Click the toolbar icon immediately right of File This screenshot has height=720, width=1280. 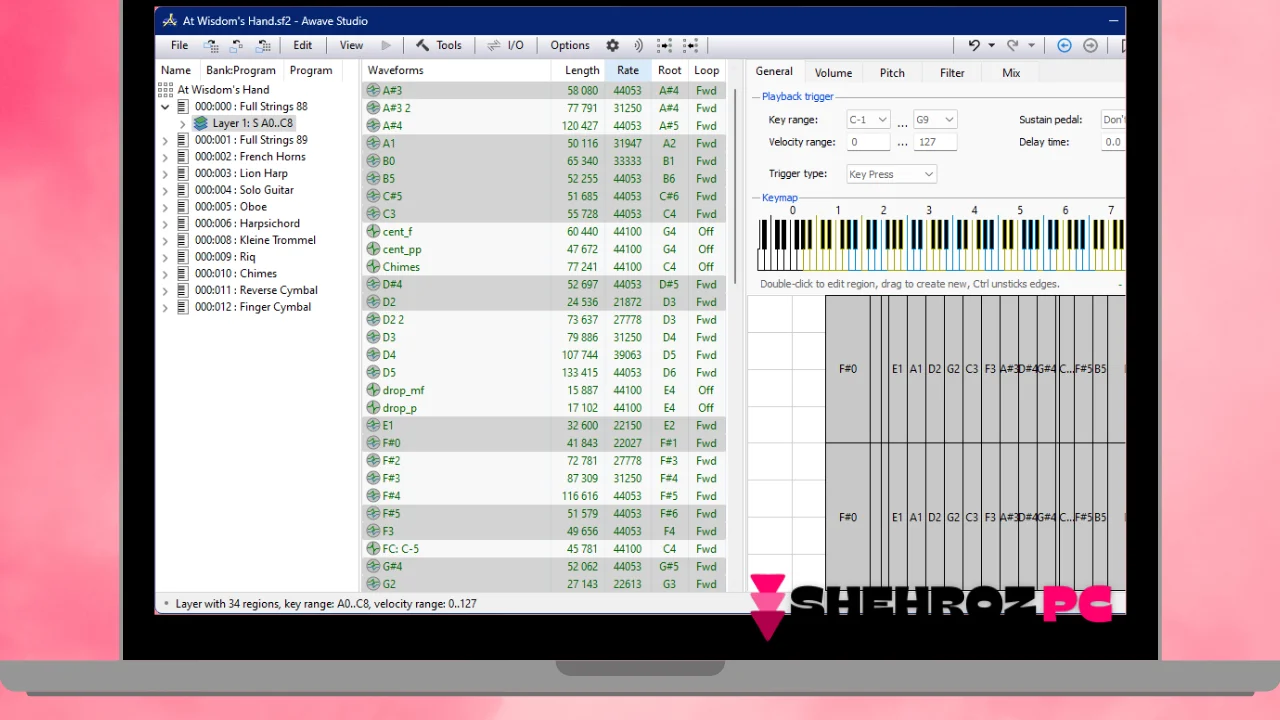coord(211,45)
